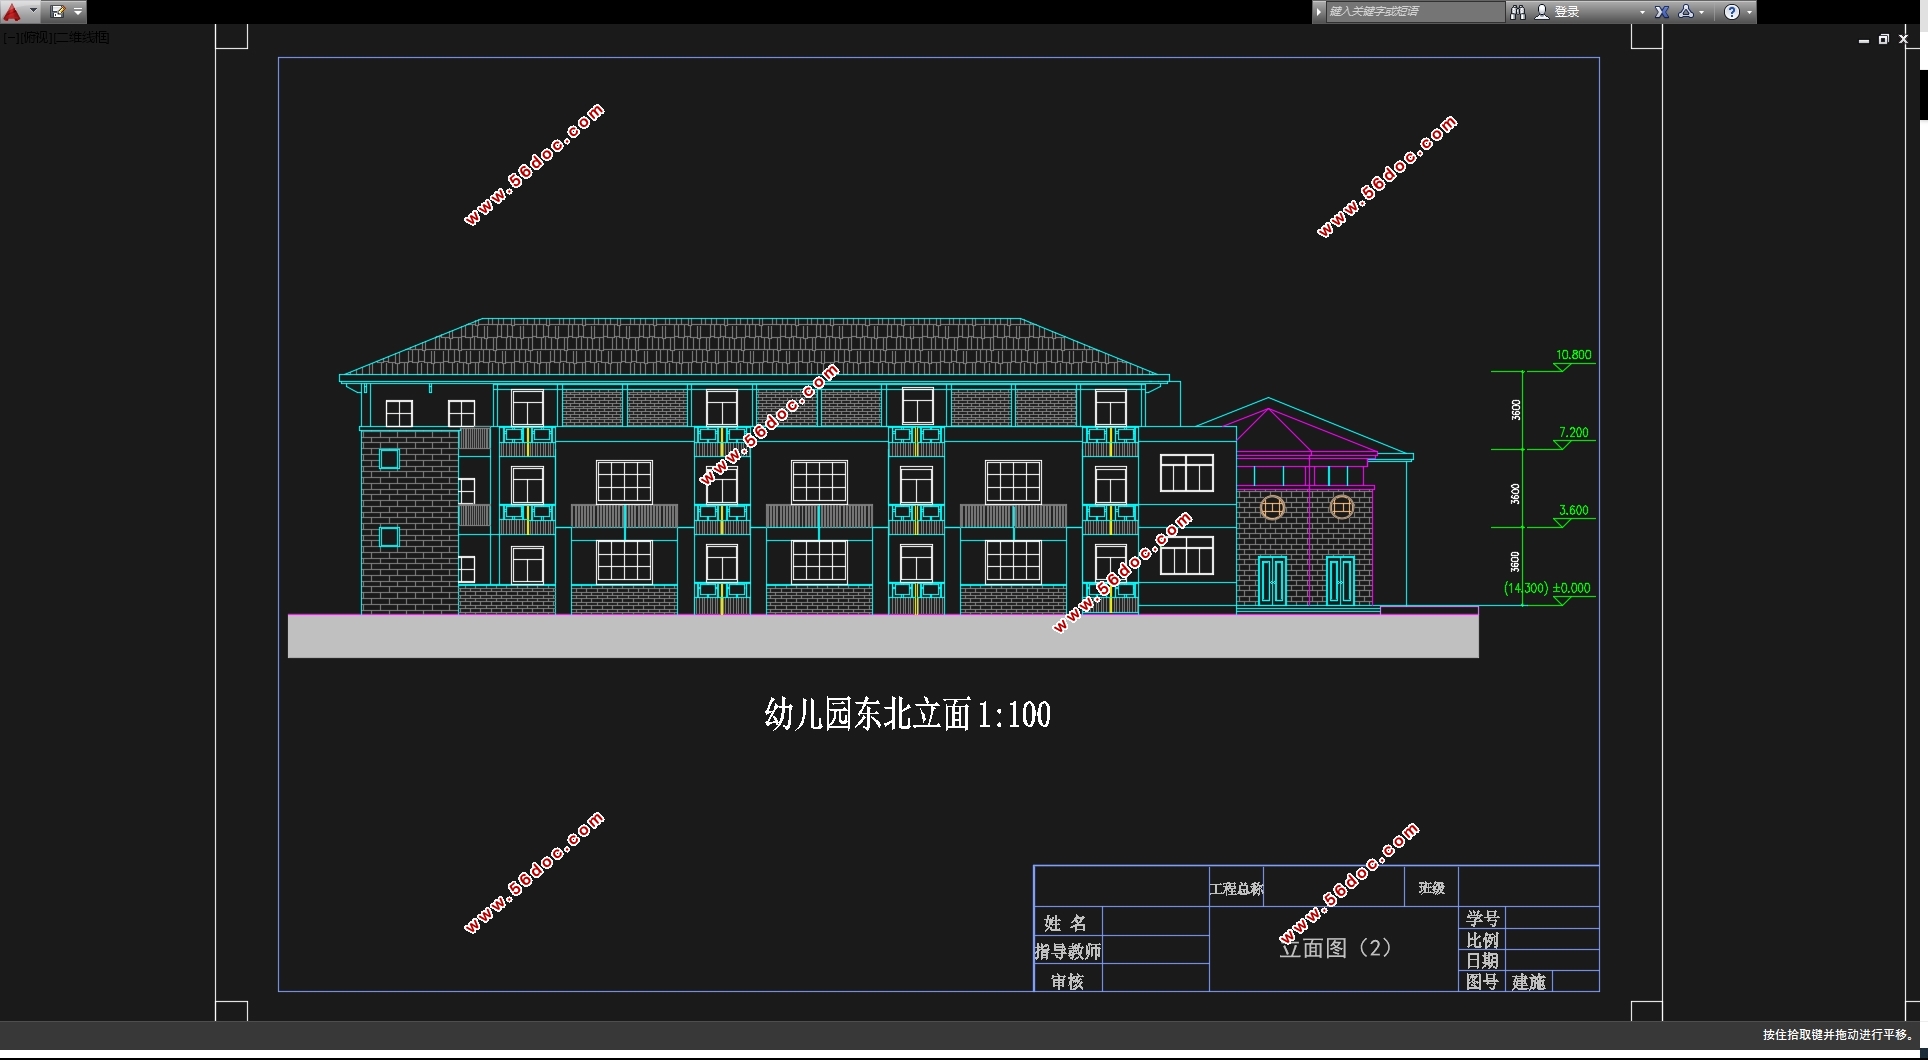The height and width of the screenshot is (1060, 1928).
Task: Click the 工程总称 cell in title block
Action: point(1236,888)
